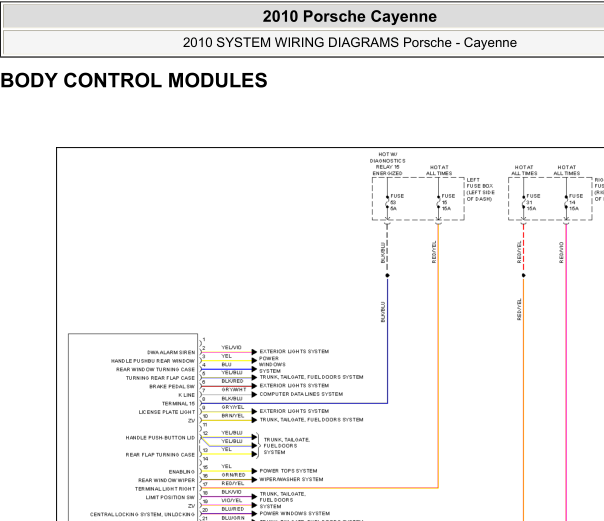Click the splice dot on BLK/BLU wire

[x=388, y=275]
